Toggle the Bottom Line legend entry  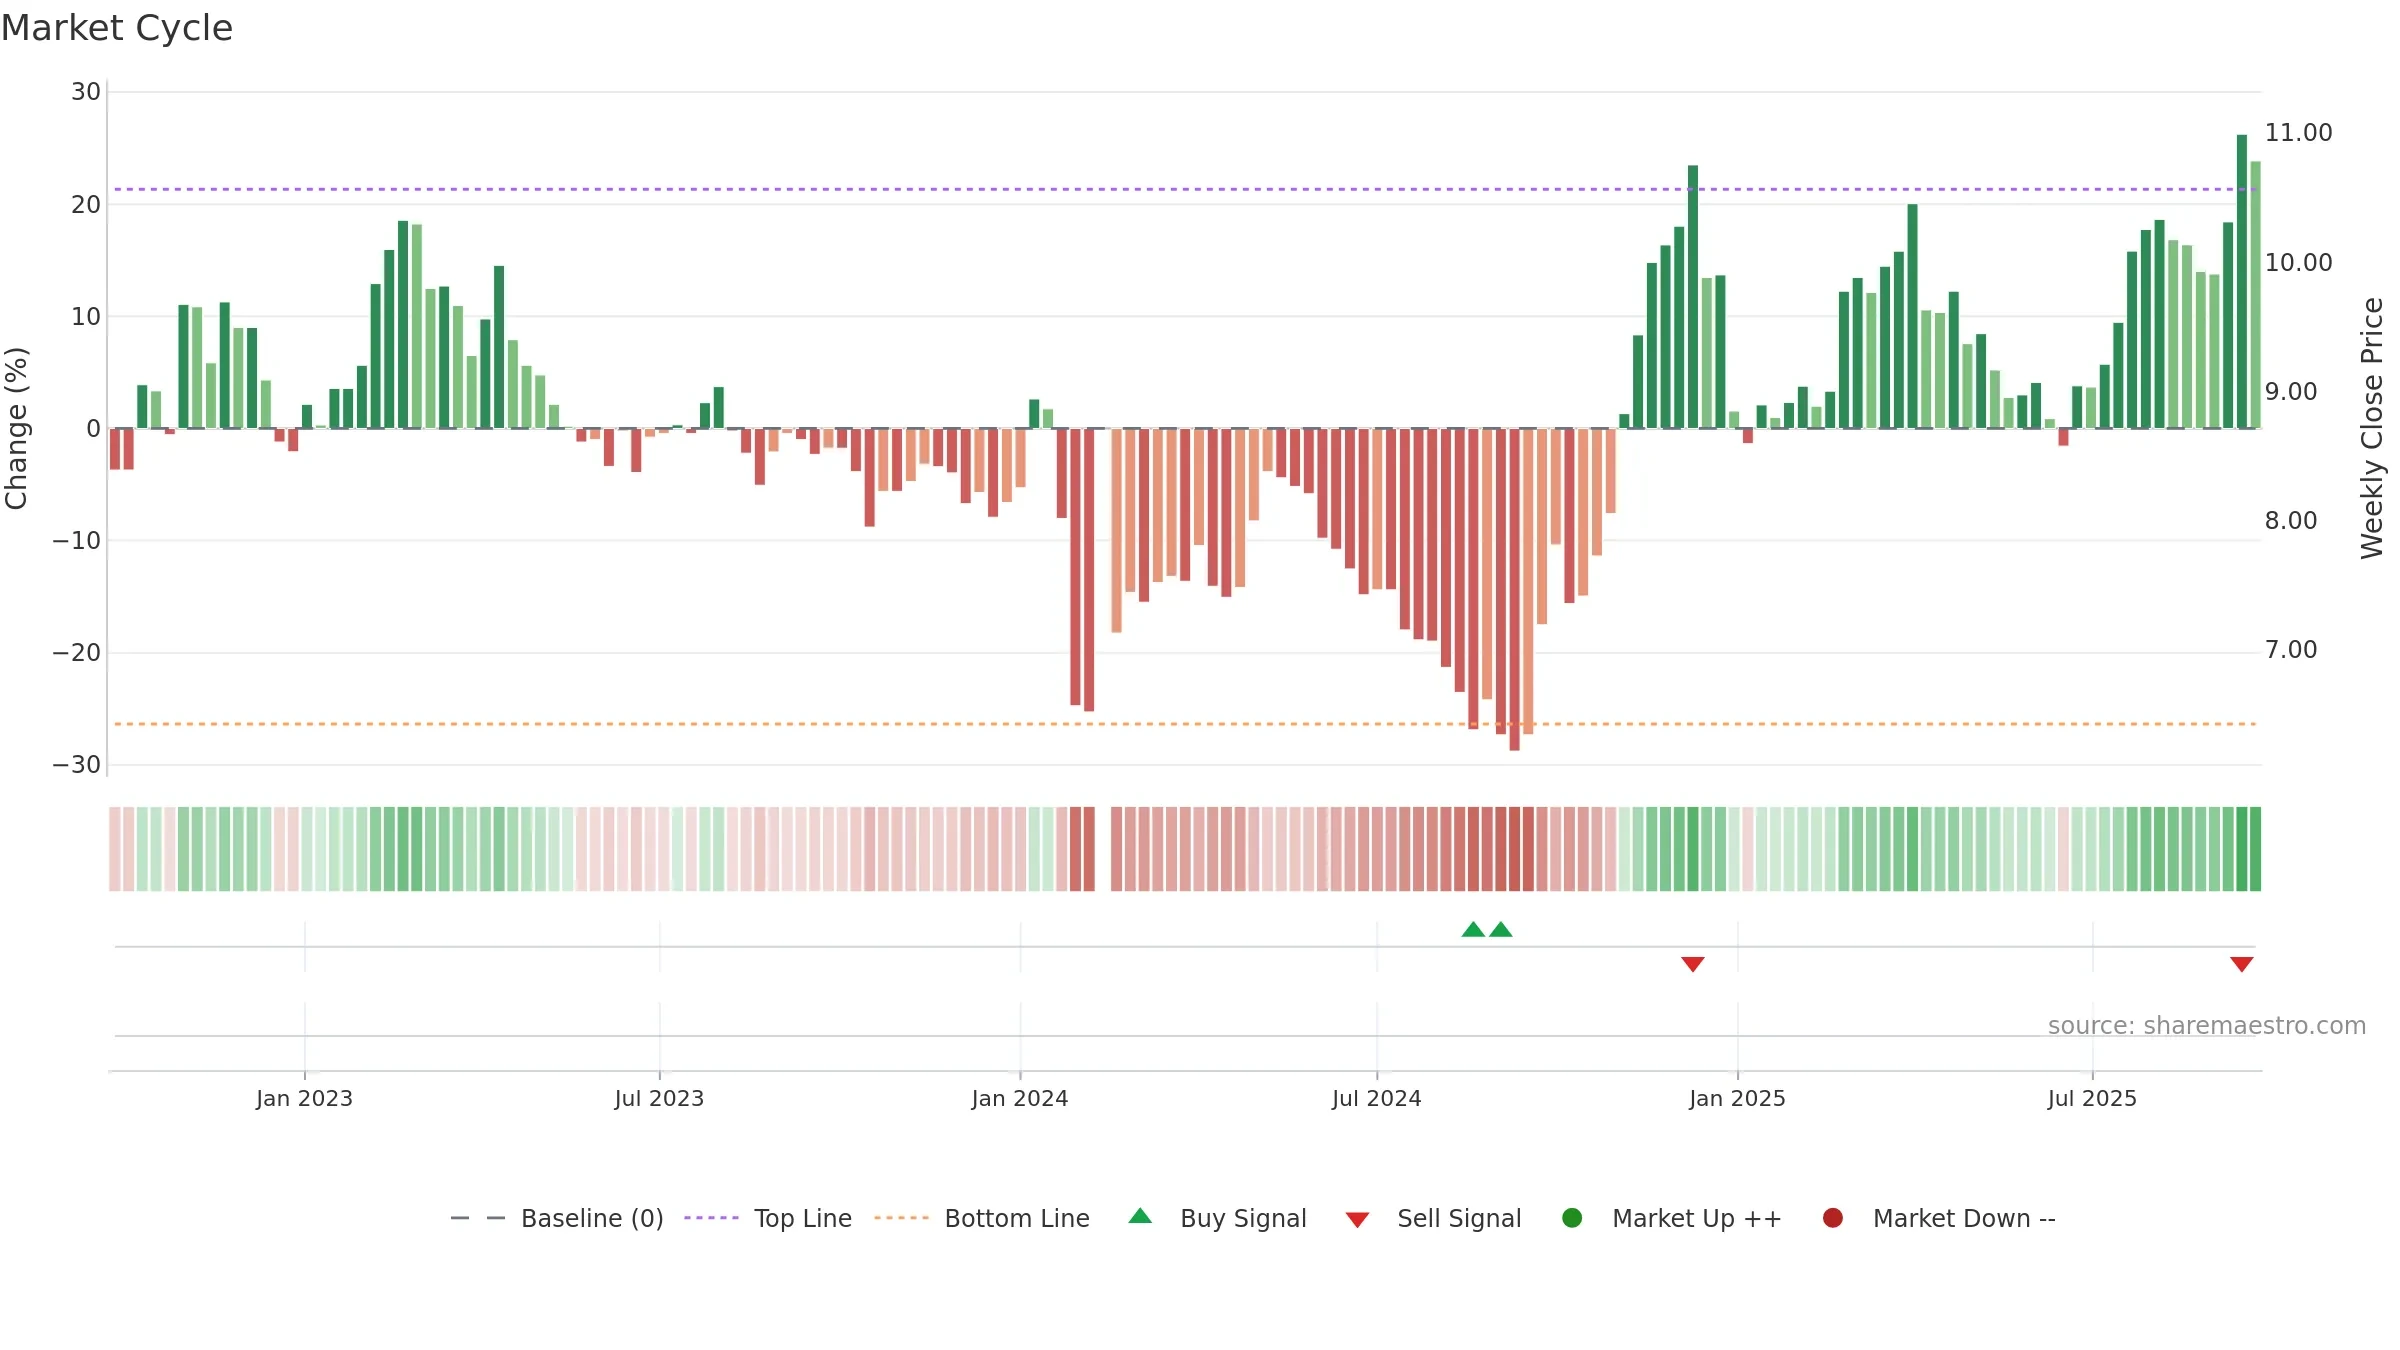tap(982, 1218)
